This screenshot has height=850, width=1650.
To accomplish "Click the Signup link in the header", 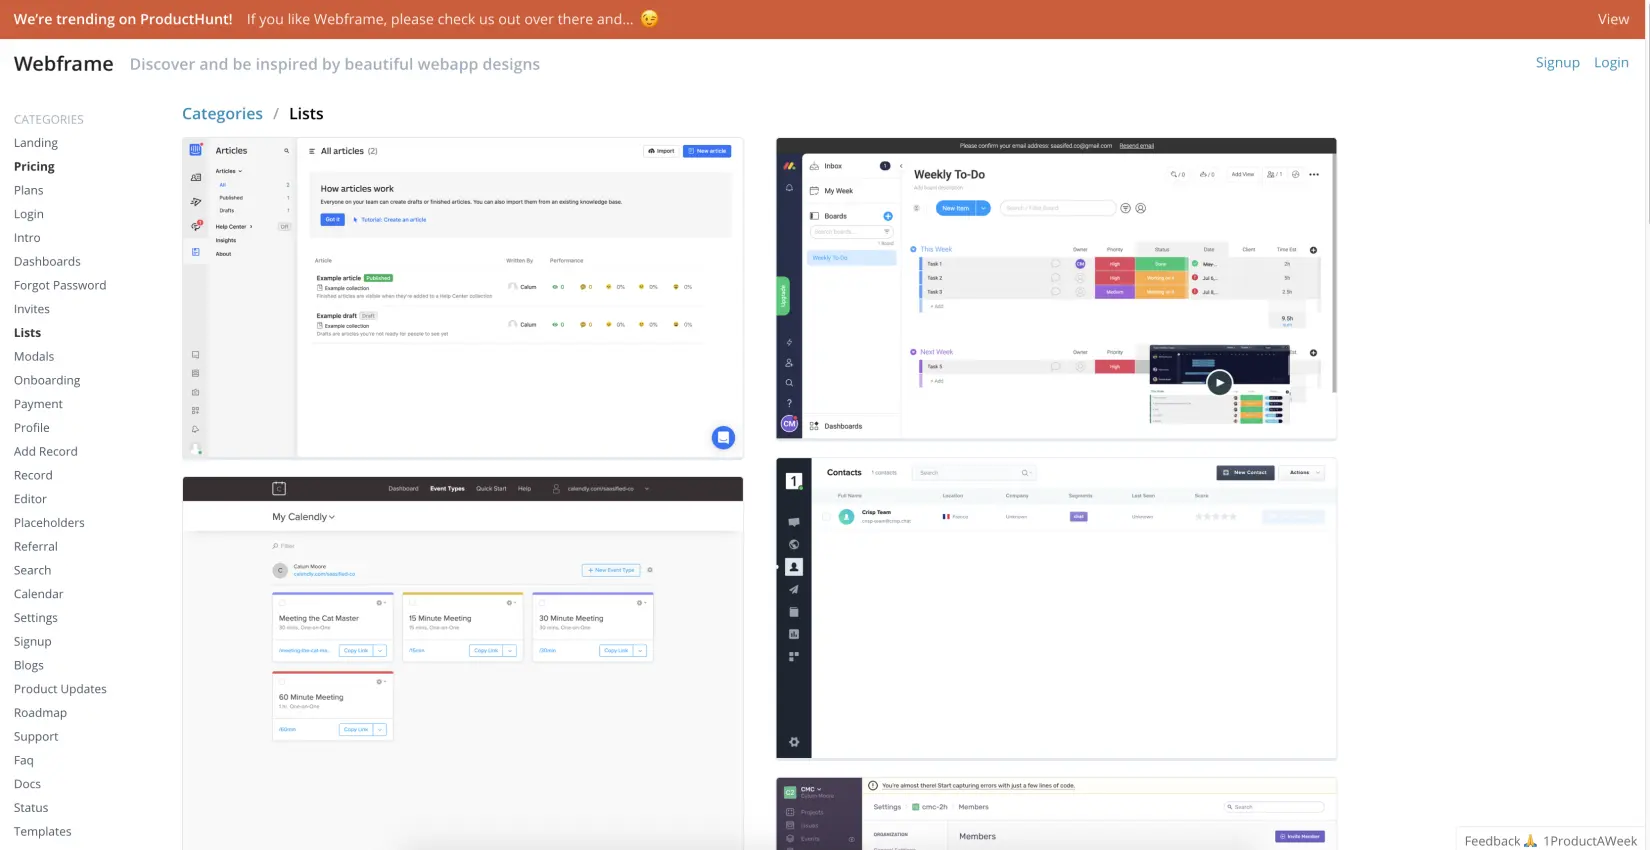I will [x=1557, y=62].
